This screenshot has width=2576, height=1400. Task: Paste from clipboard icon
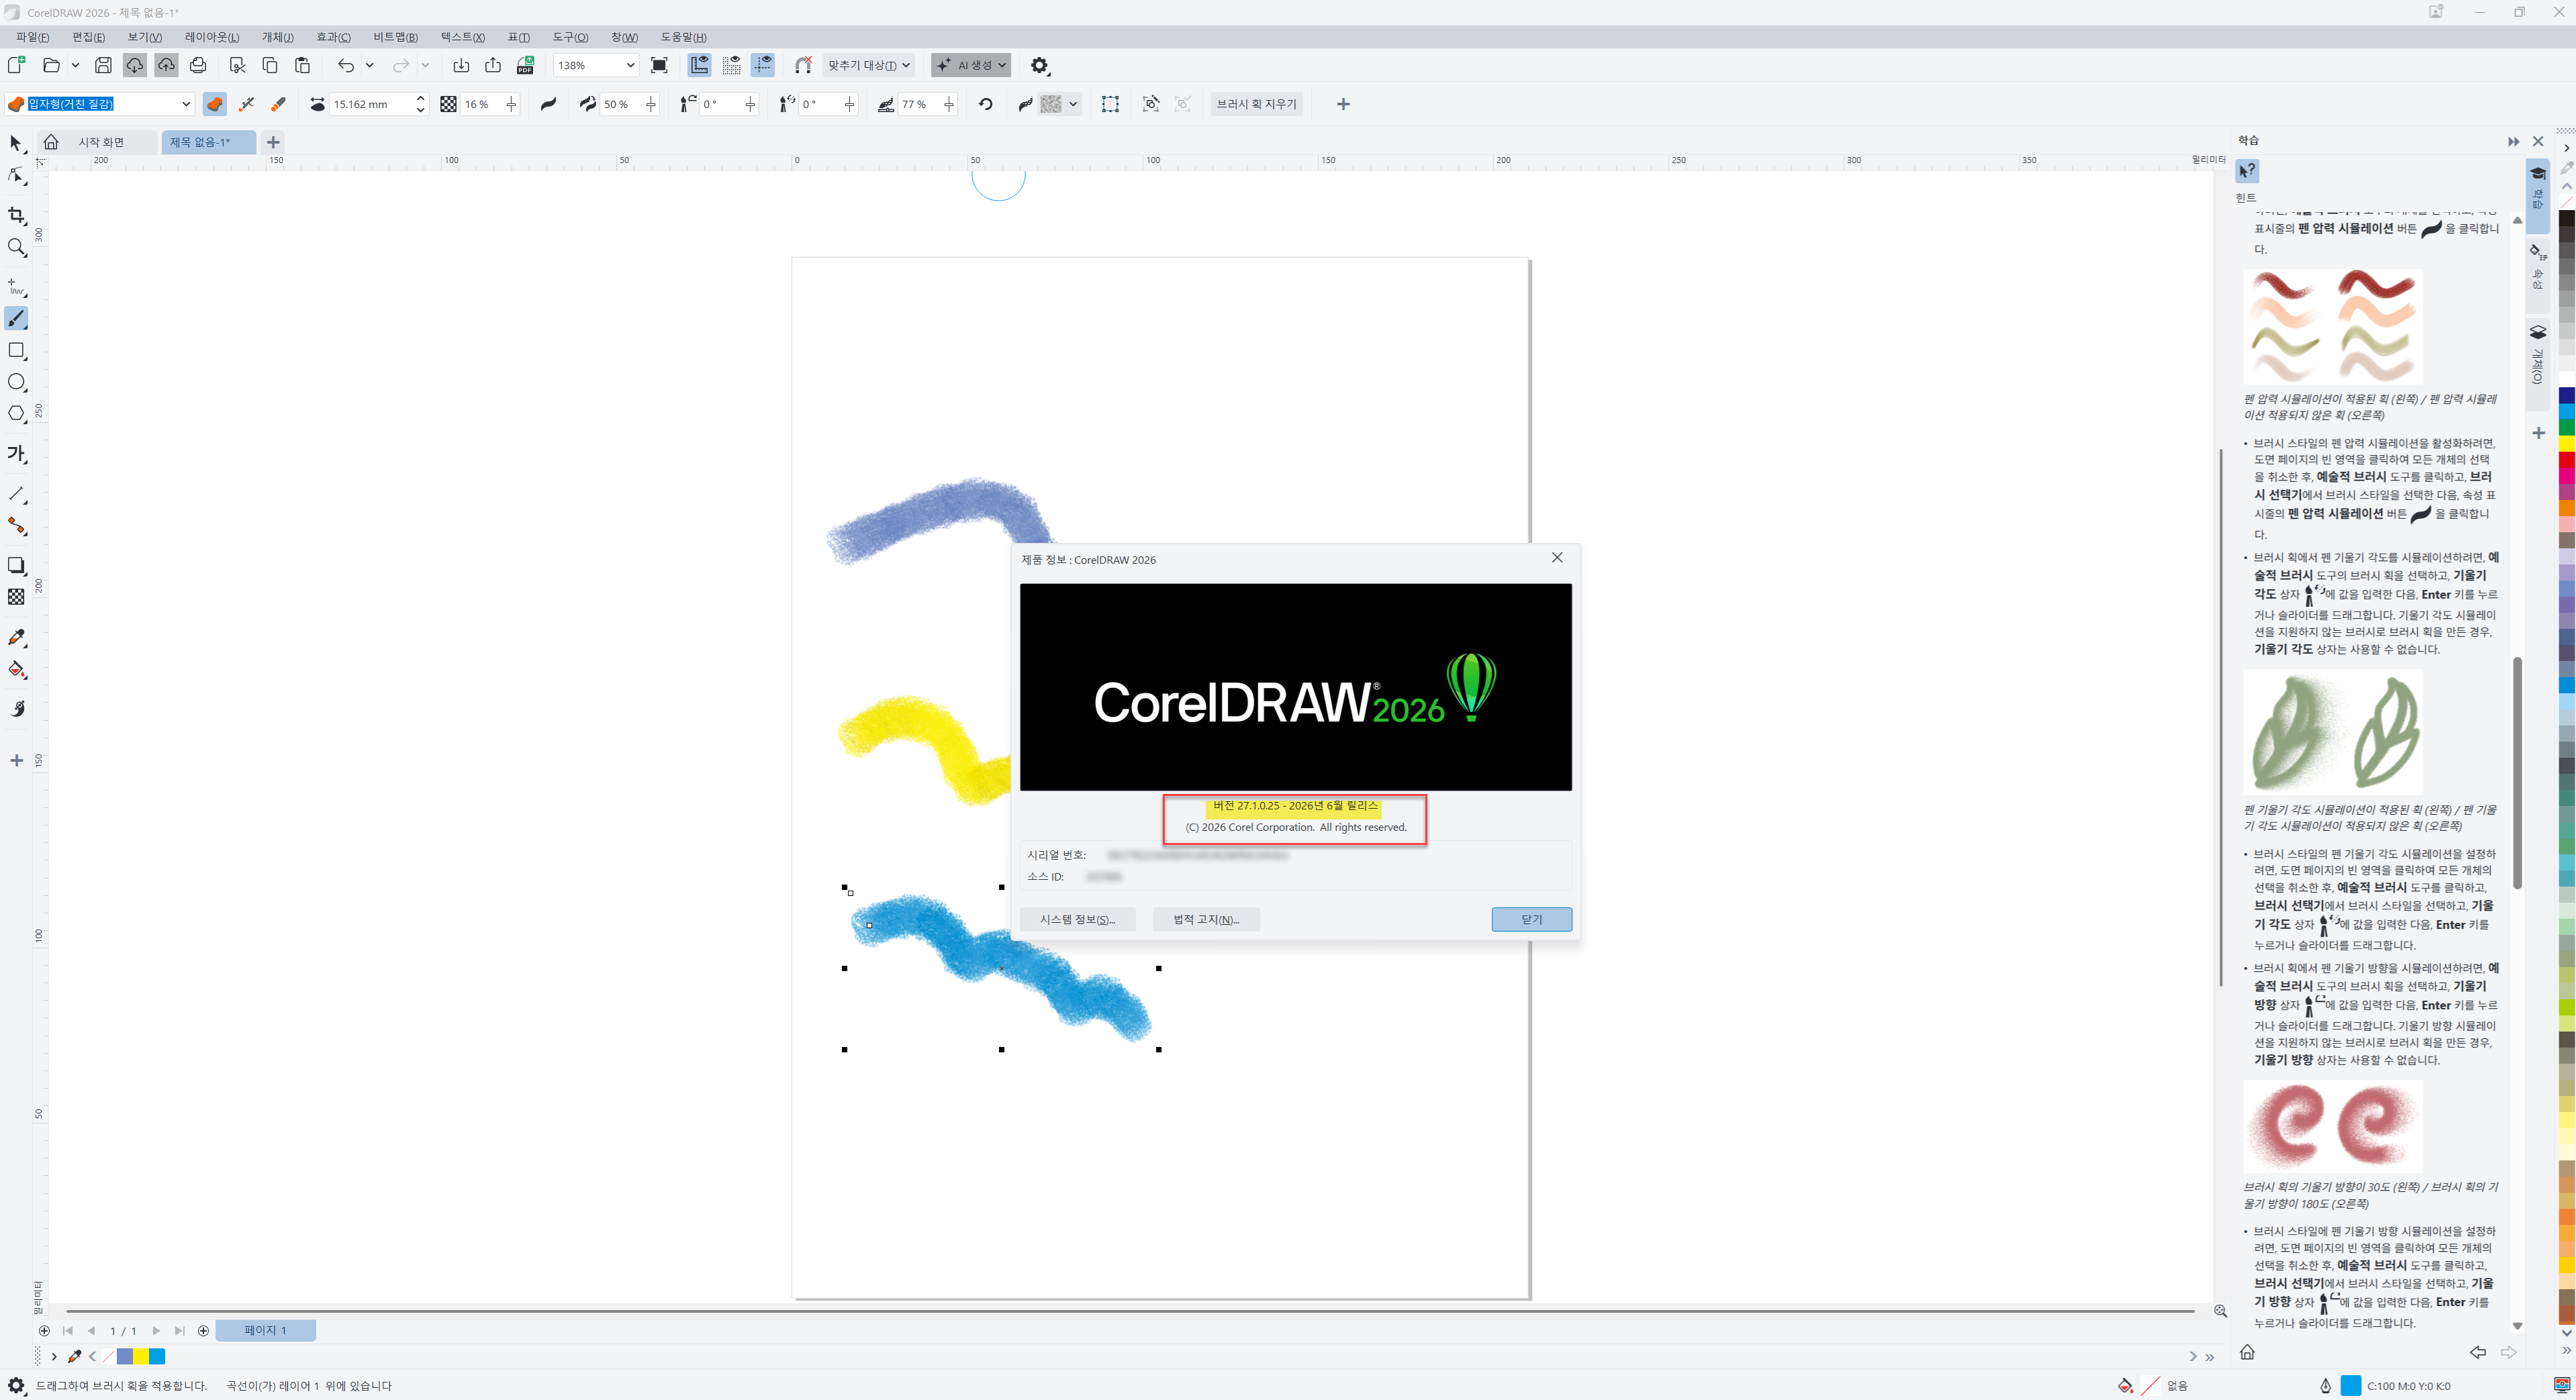302,65
